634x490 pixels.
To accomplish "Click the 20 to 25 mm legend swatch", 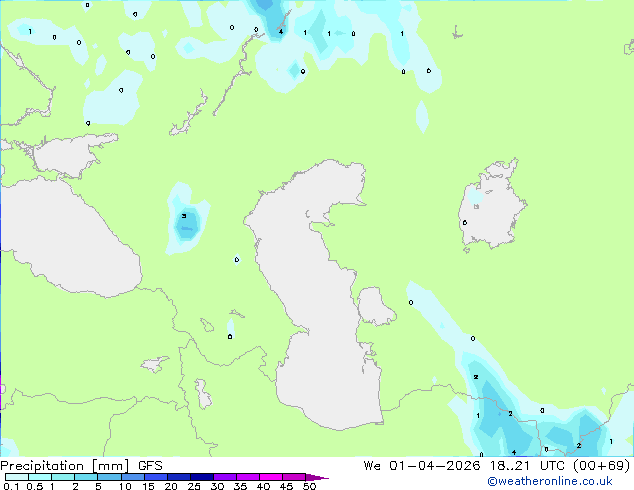I will coord(179,477).
